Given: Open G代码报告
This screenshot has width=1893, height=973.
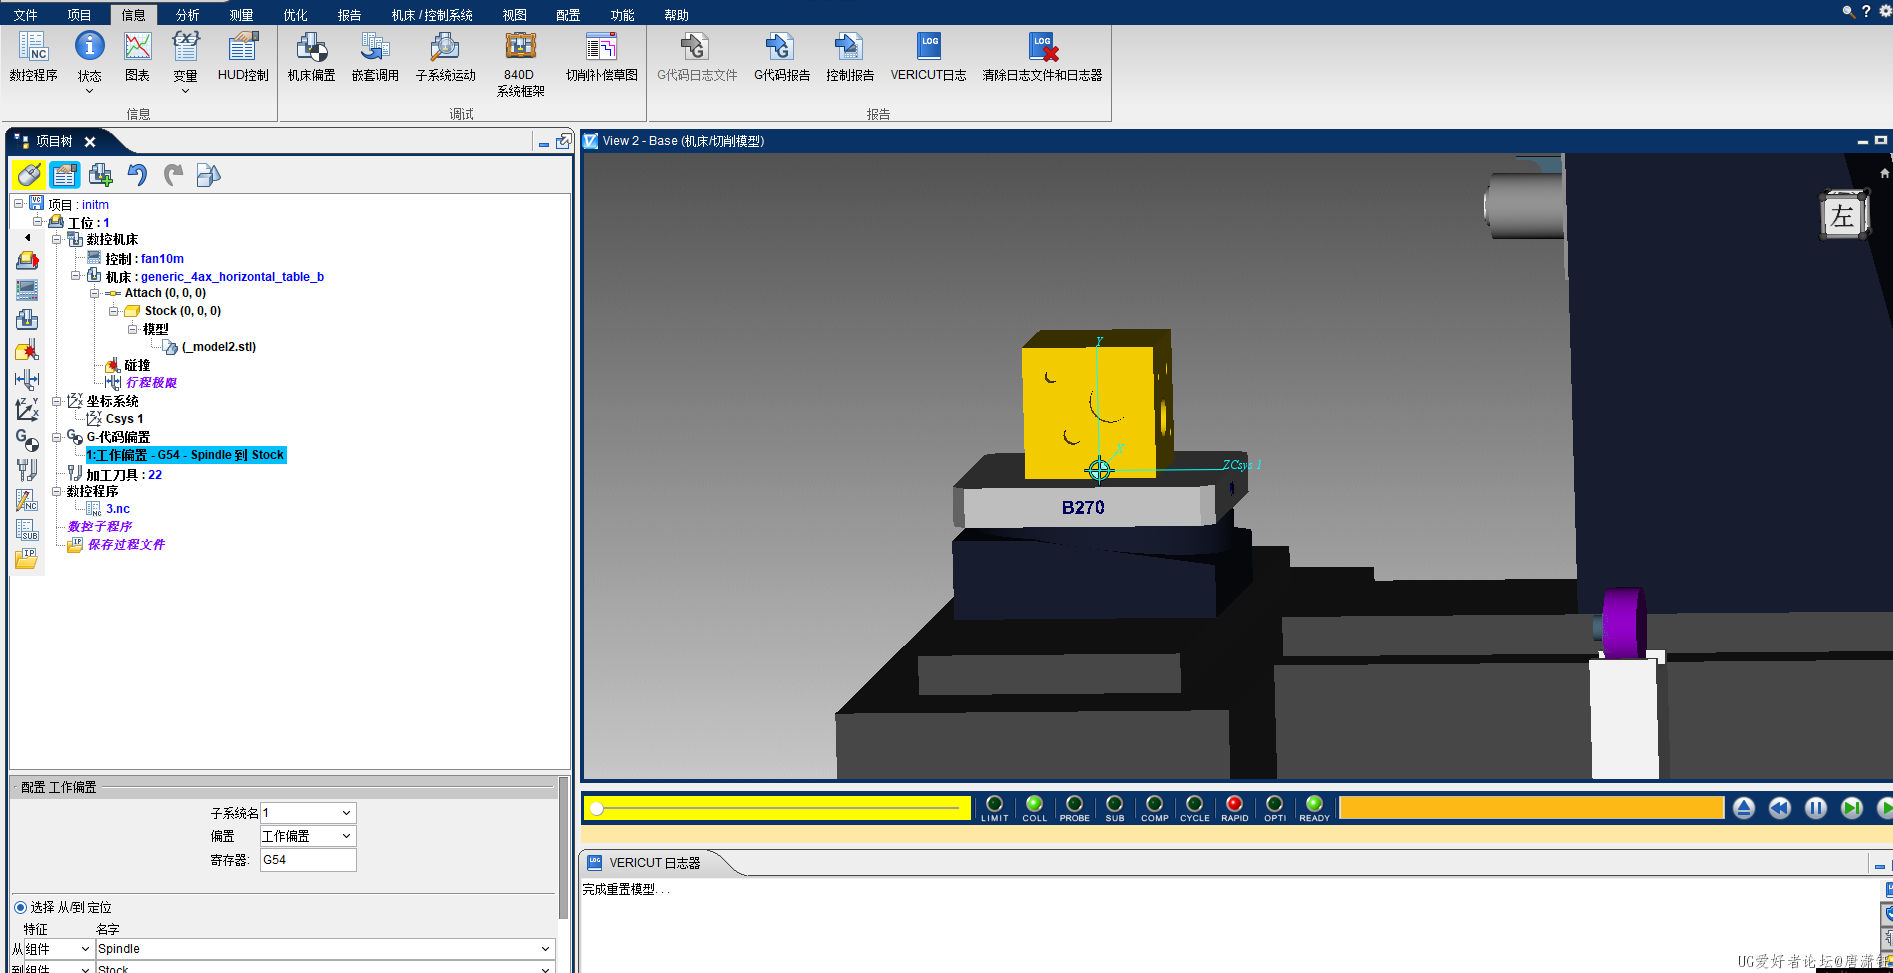Looking at the screenshot, I should click(781, 56).
